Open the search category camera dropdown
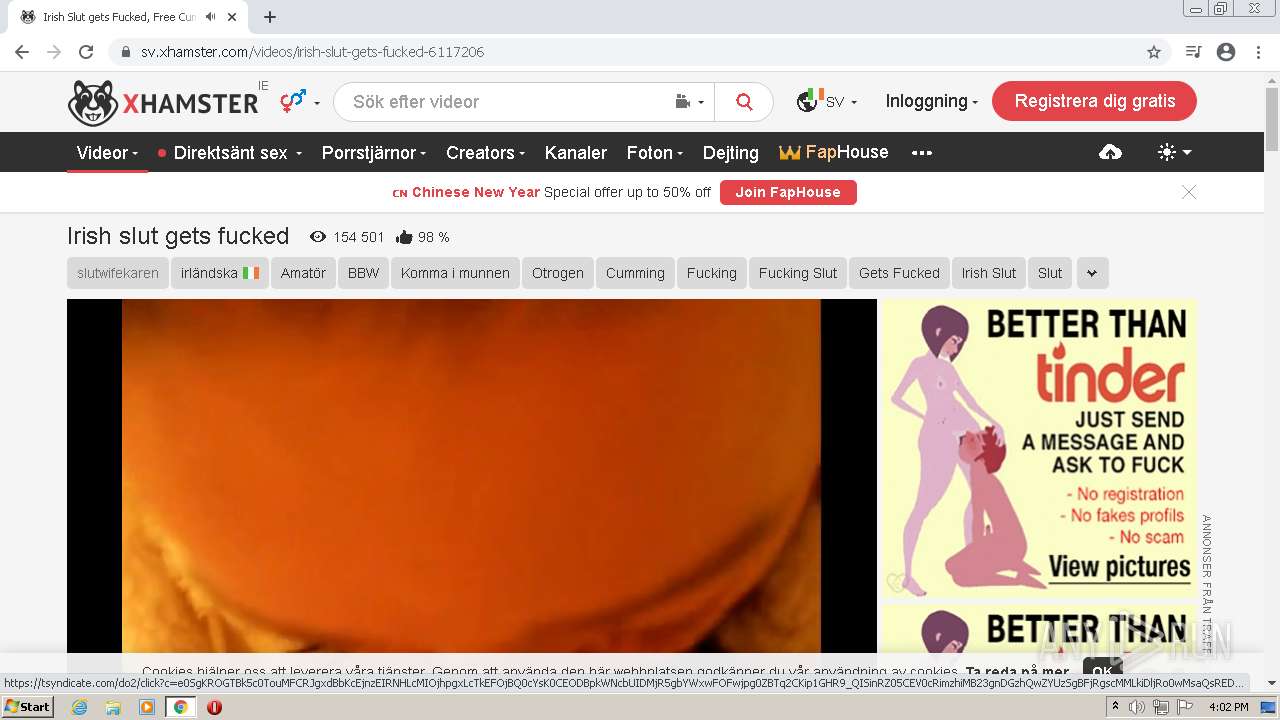Screen dimensions: 1280x720 point(690,102)
